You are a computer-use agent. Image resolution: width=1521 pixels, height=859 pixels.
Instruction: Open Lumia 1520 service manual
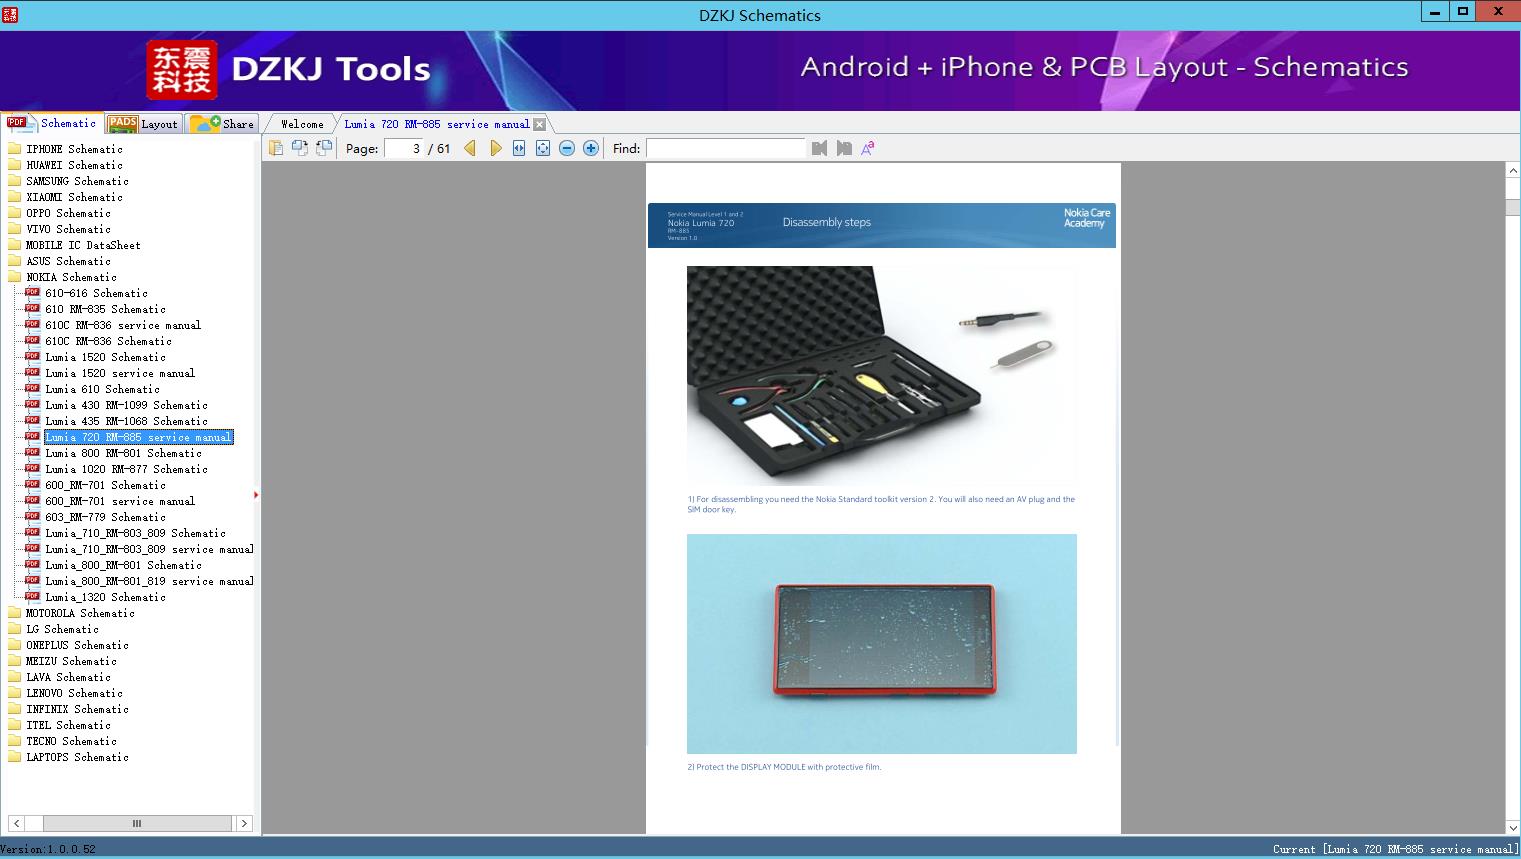120,373
